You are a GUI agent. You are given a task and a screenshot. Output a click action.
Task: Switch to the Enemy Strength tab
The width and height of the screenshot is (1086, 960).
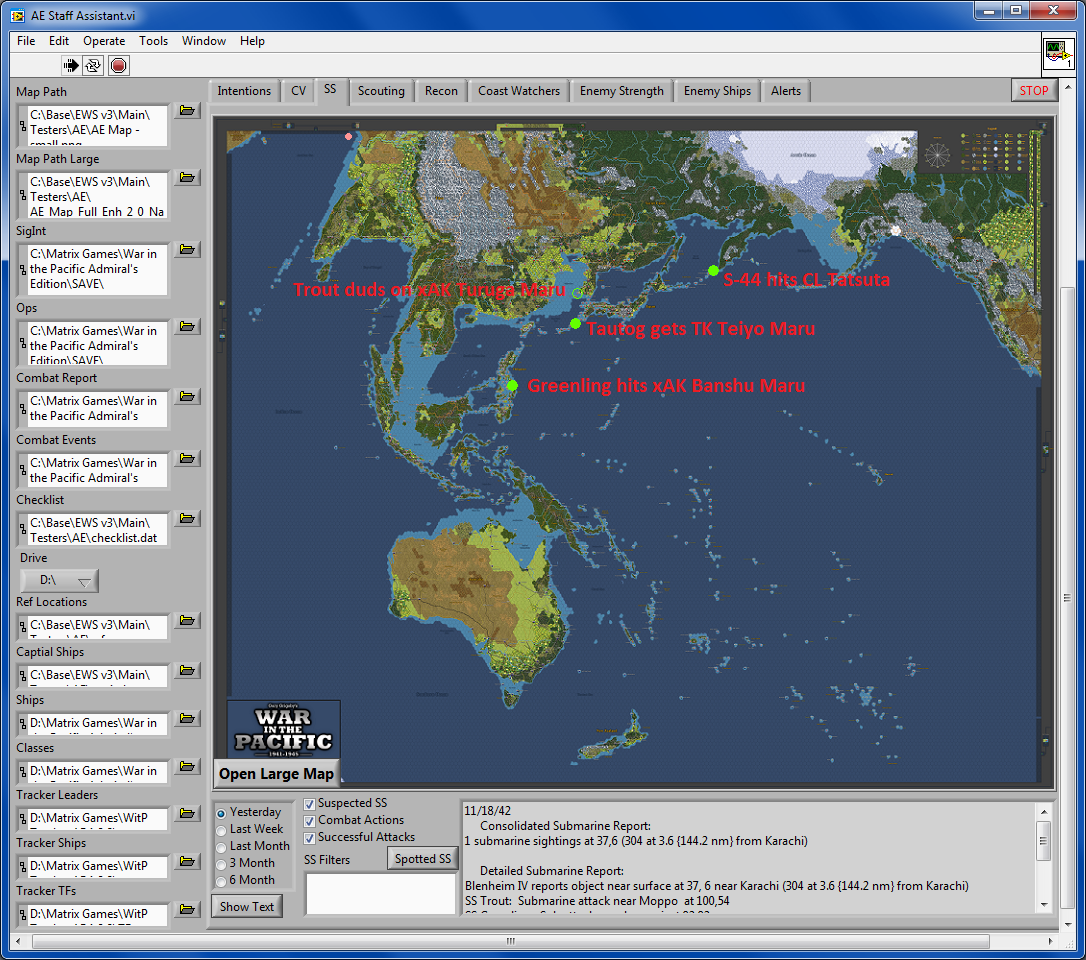tap(621, 91)
